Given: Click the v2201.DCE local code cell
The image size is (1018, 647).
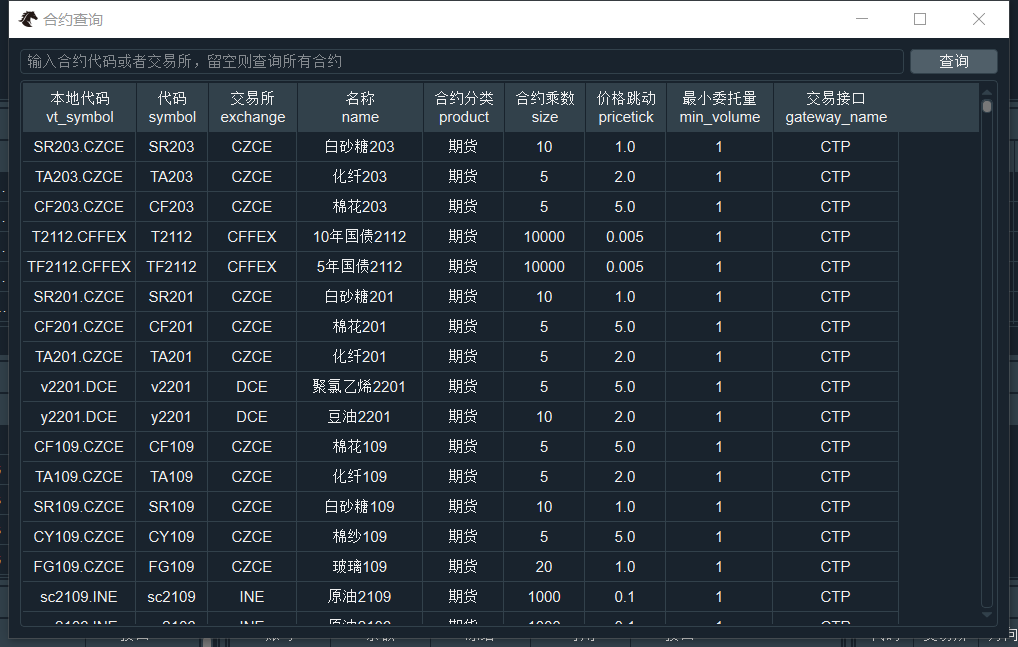Looking at the screenshot, I should click(79, 387).
